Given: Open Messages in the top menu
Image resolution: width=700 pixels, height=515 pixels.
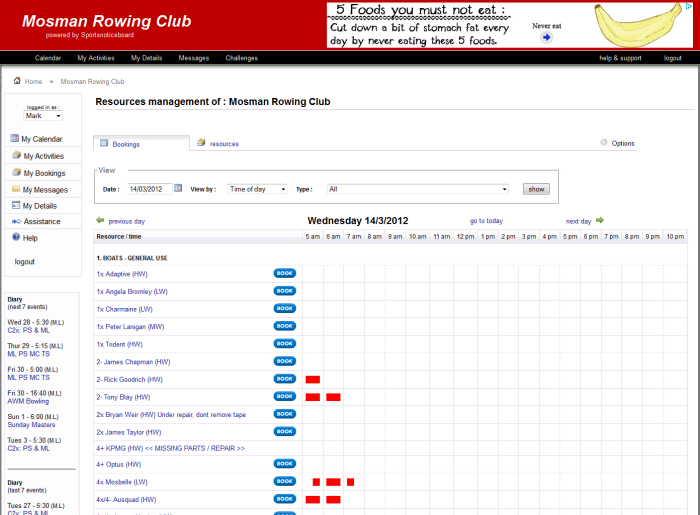Looking at the screenshot, I should pyautogui.click(x=194, y=58).
